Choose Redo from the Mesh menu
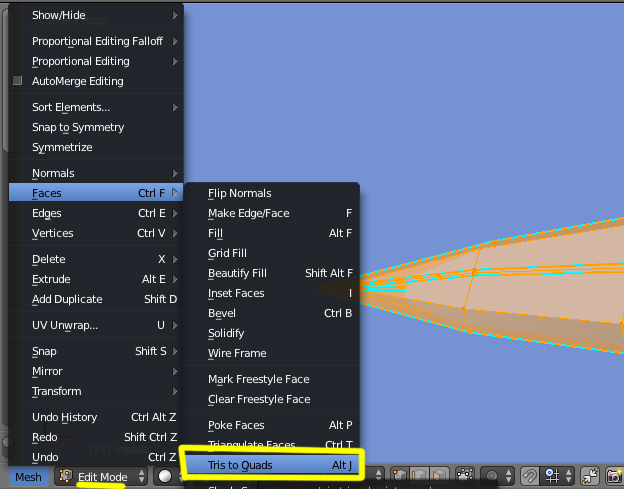Screen dimensions: 624x489 96,437
